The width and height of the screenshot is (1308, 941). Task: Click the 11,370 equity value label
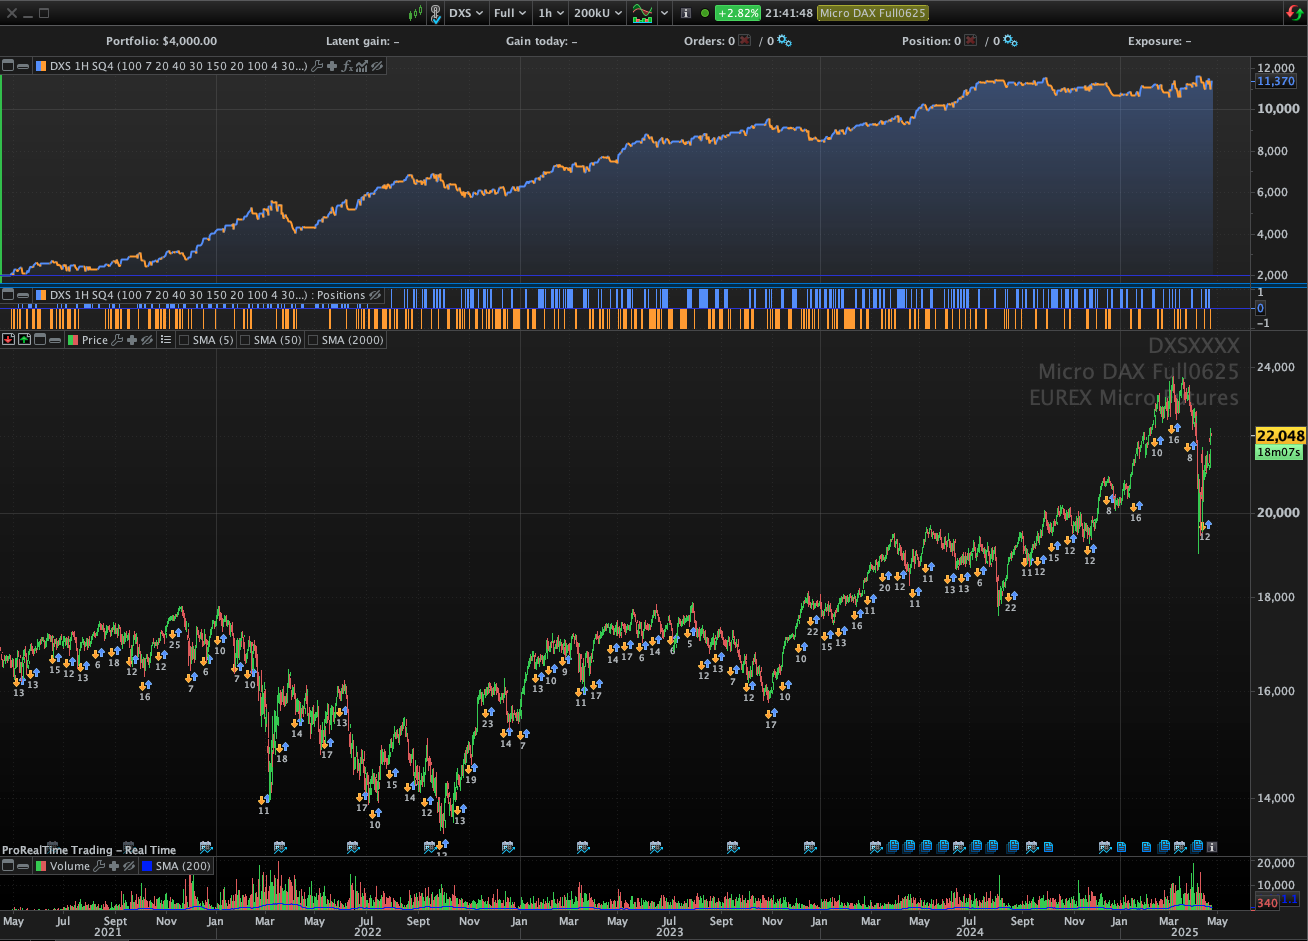pos(1277,81)
